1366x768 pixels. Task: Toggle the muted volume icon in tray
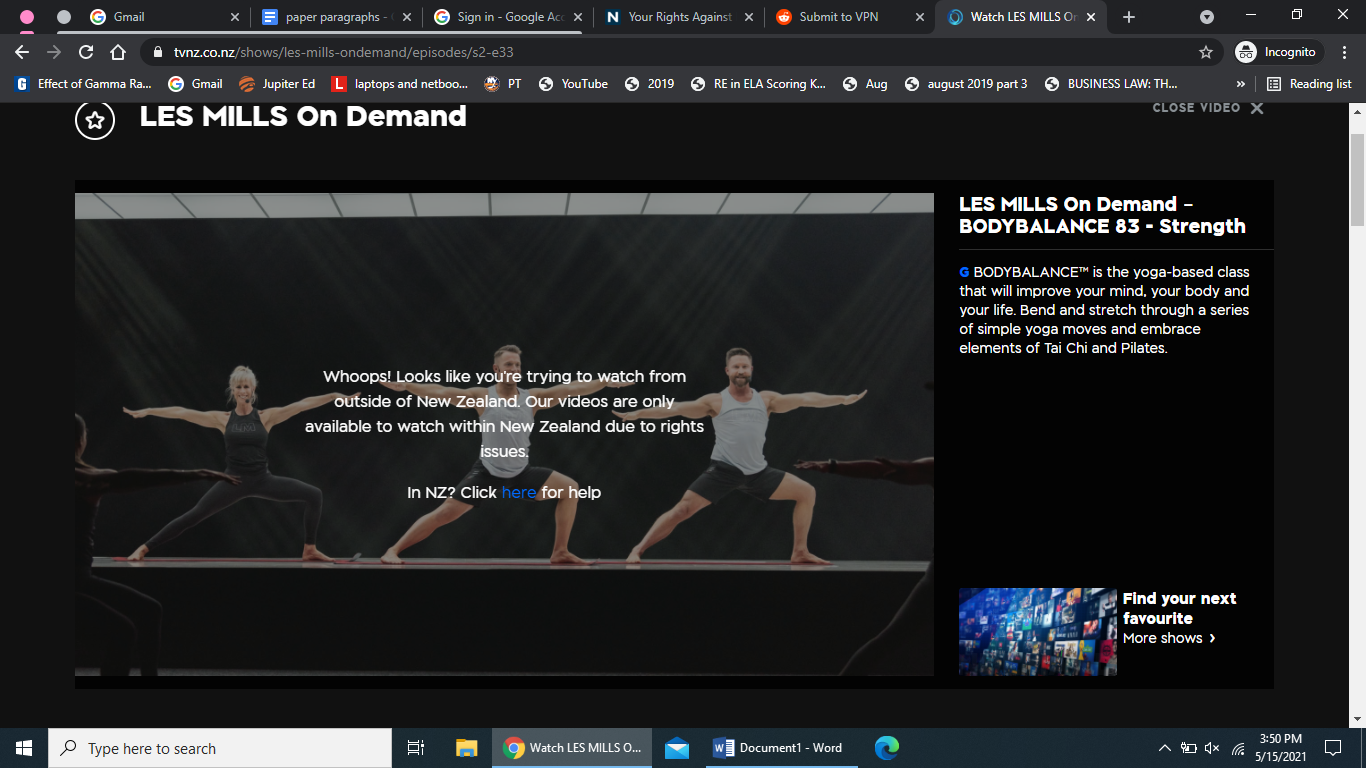1212,748
